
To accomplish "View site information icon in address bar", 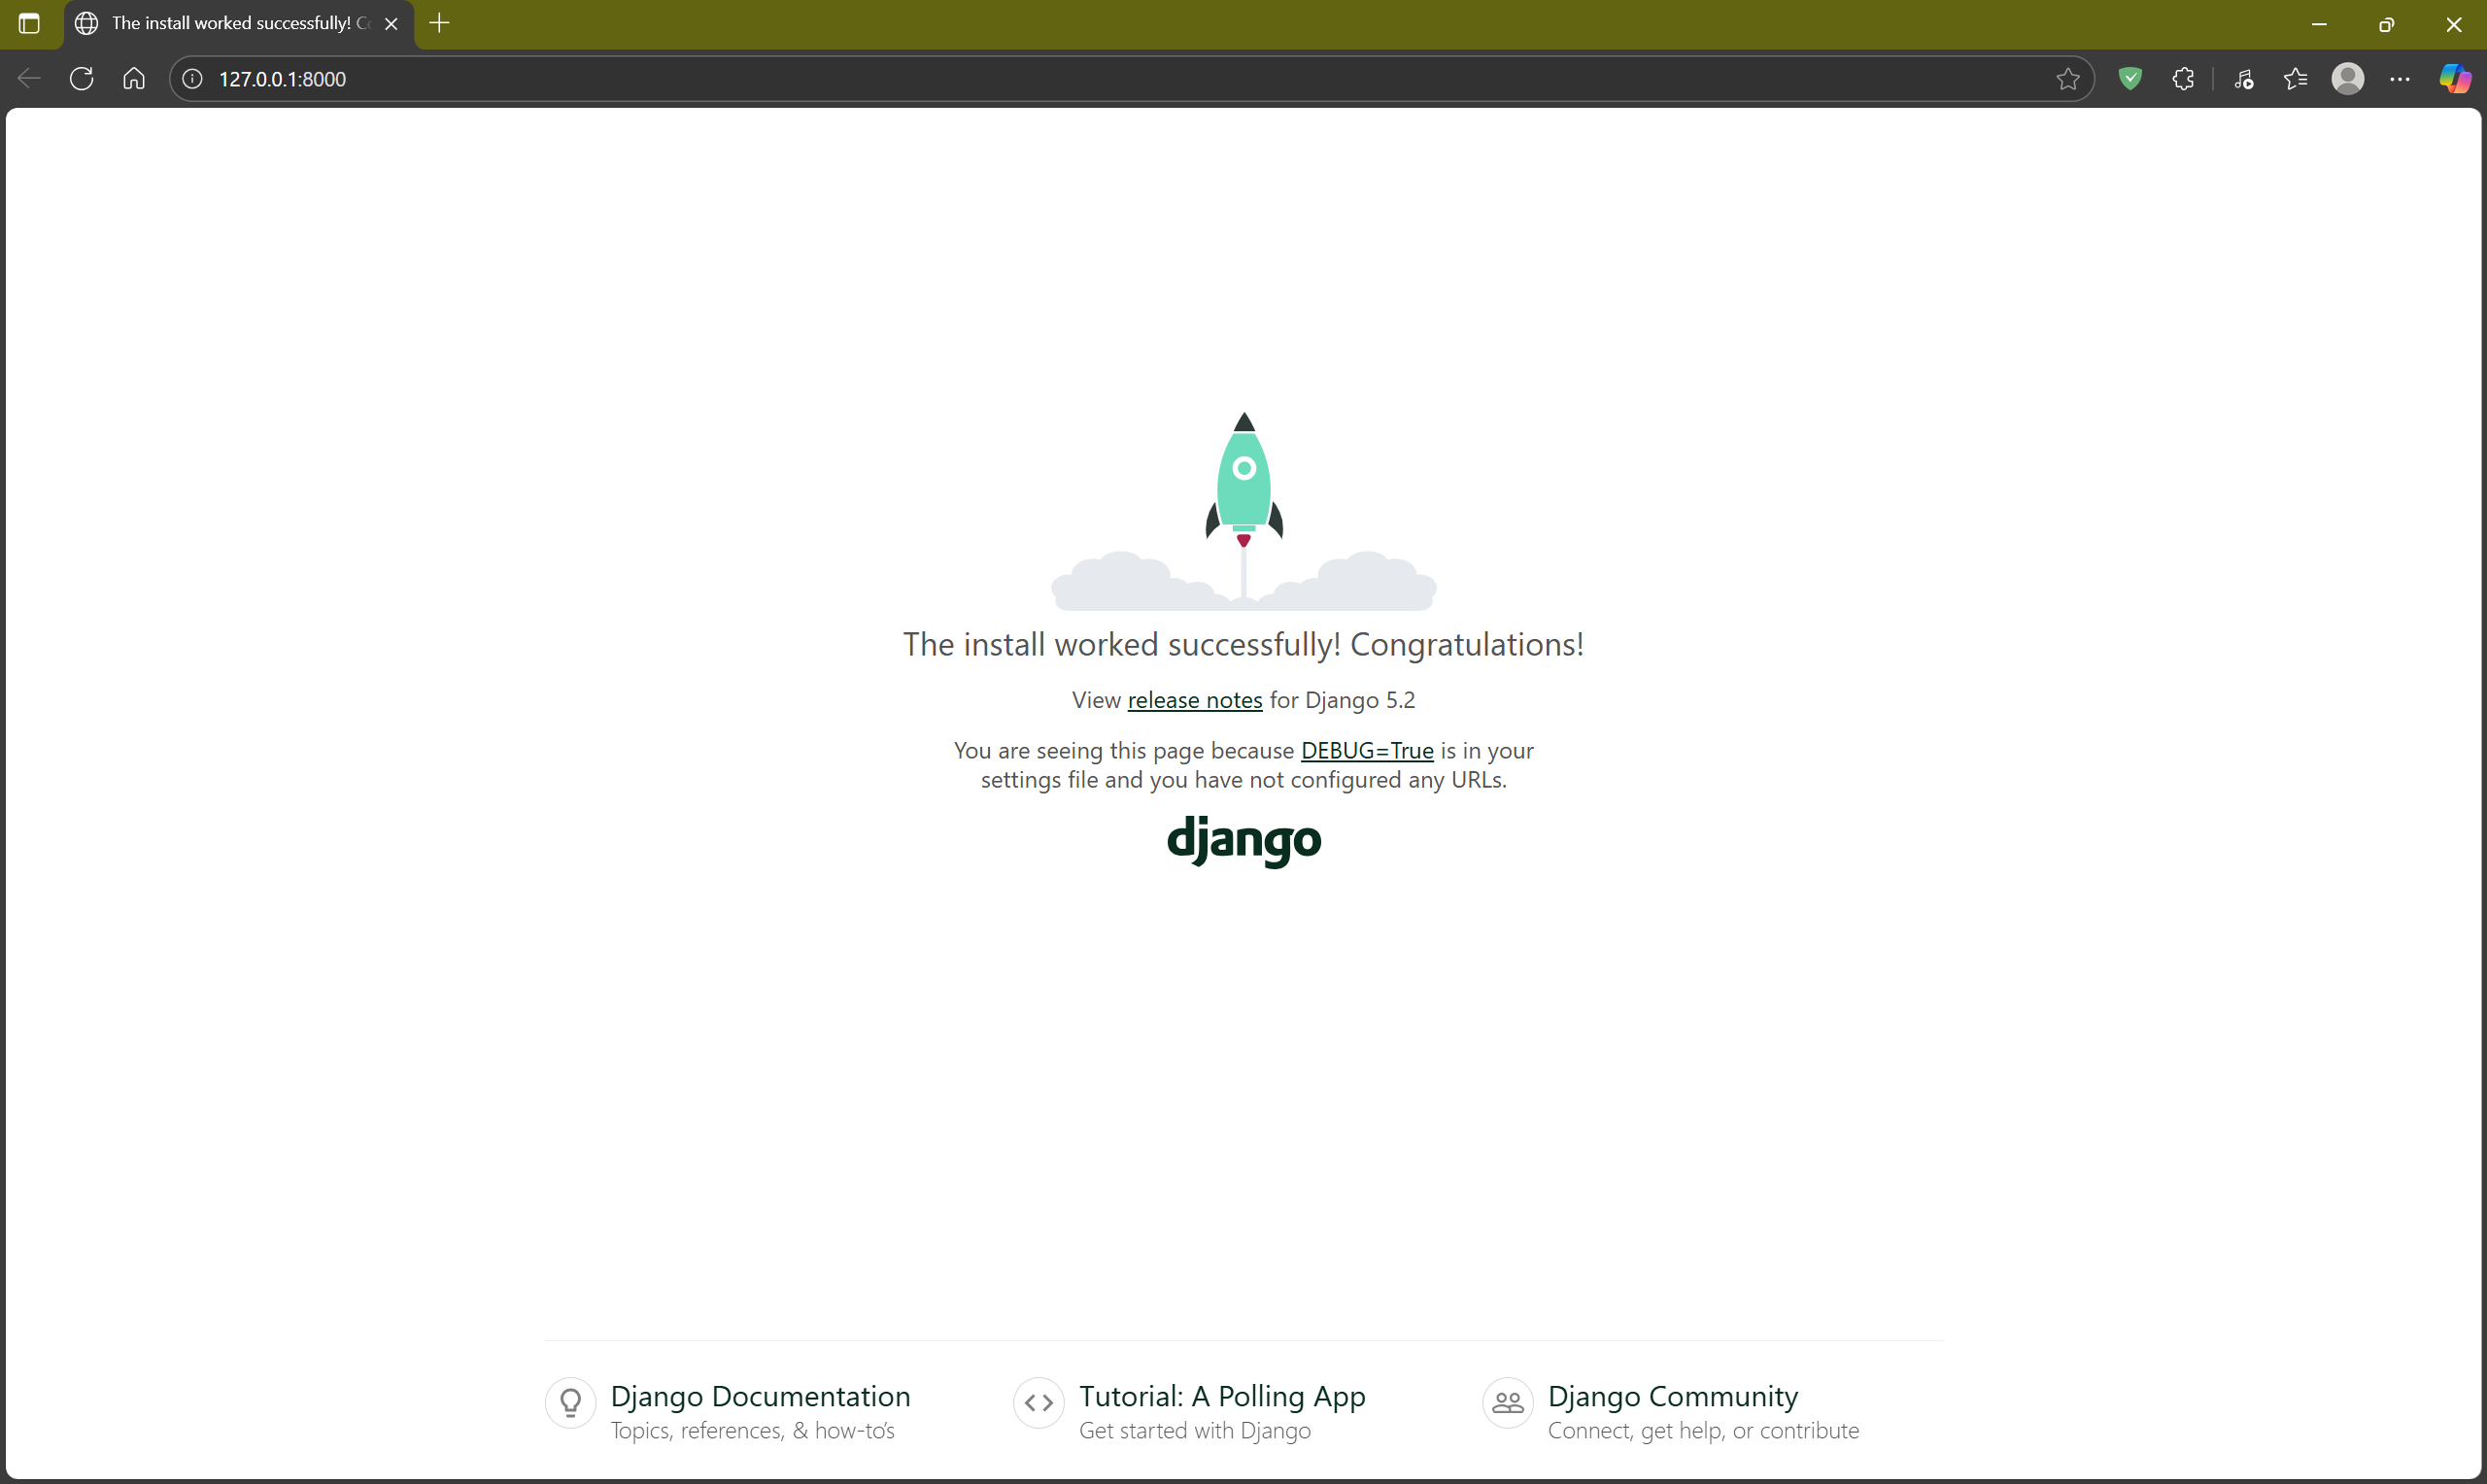I will pyautogui.click(x=193, y=79).
